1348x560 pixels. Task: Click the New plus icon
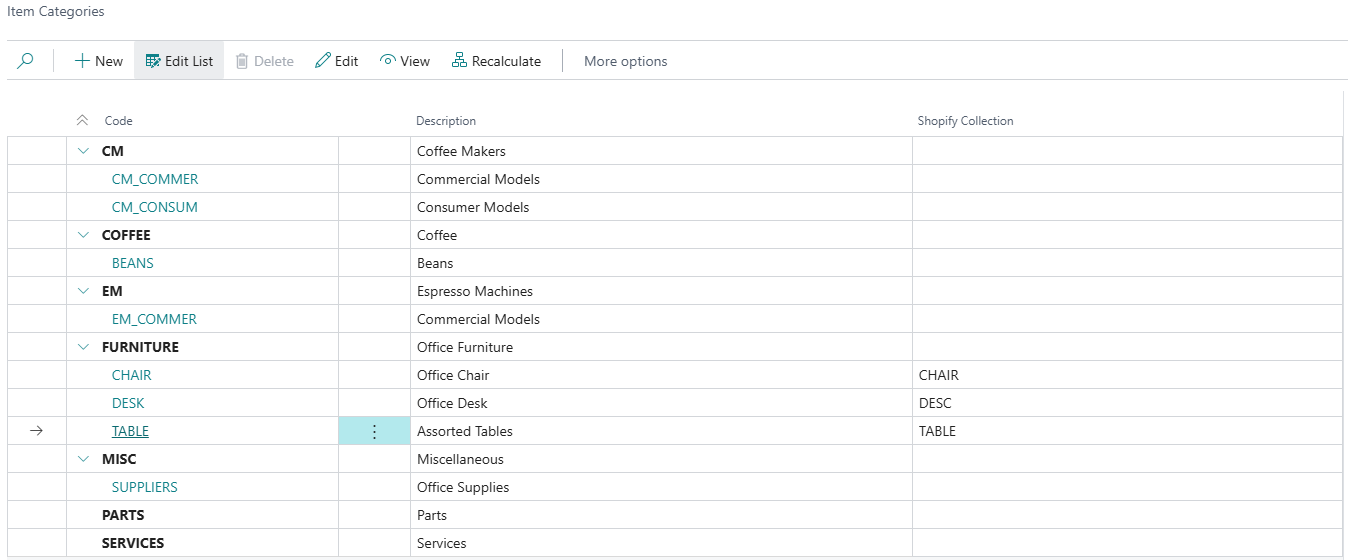pos(82,61)
